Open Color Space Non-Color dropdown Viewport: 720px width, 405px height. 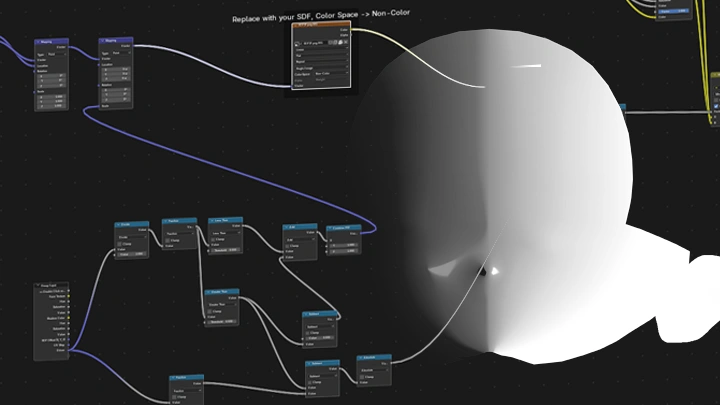[x=332, y=73]
